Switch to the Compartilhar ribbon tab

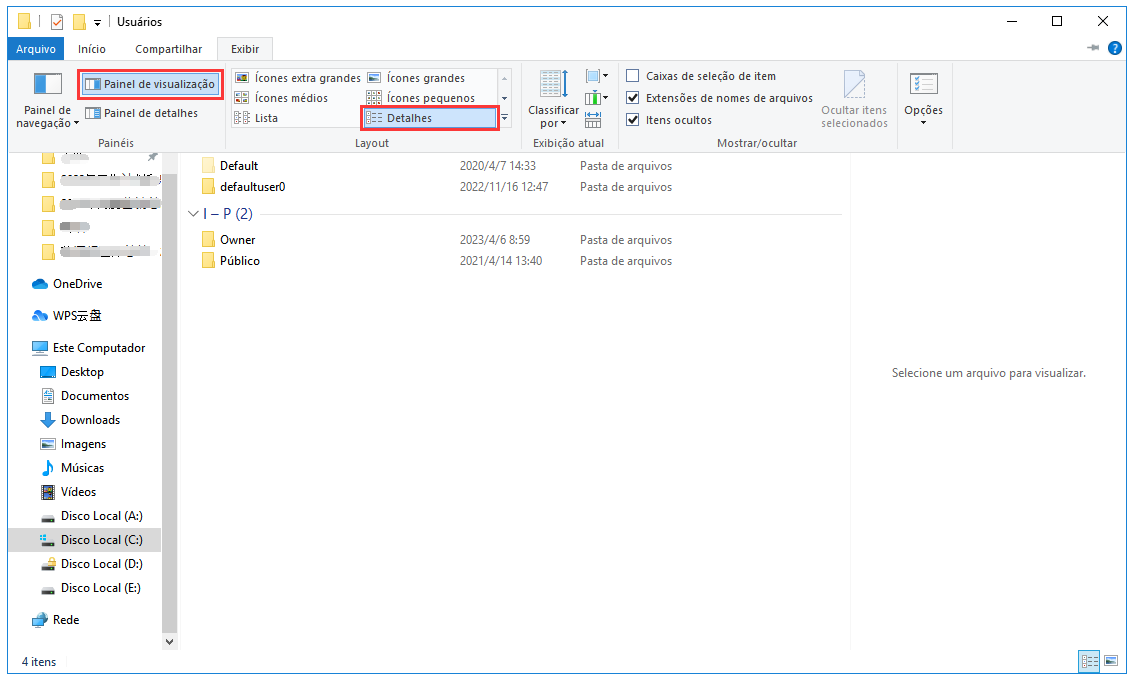tap(168, 49)
